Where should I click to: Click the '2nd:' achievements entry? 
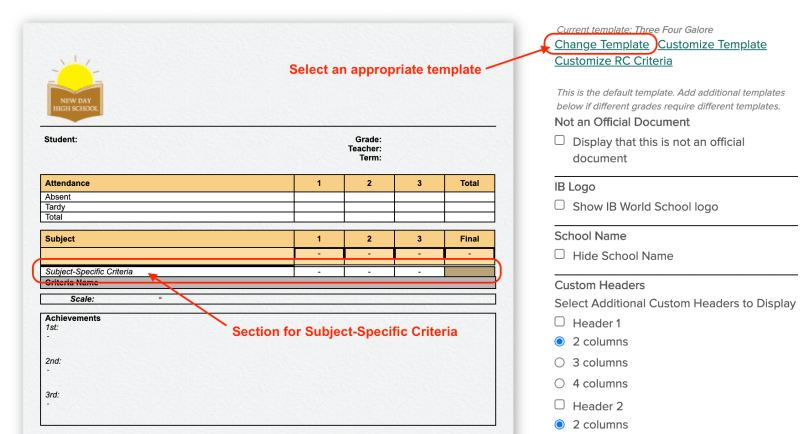[53, 361]
